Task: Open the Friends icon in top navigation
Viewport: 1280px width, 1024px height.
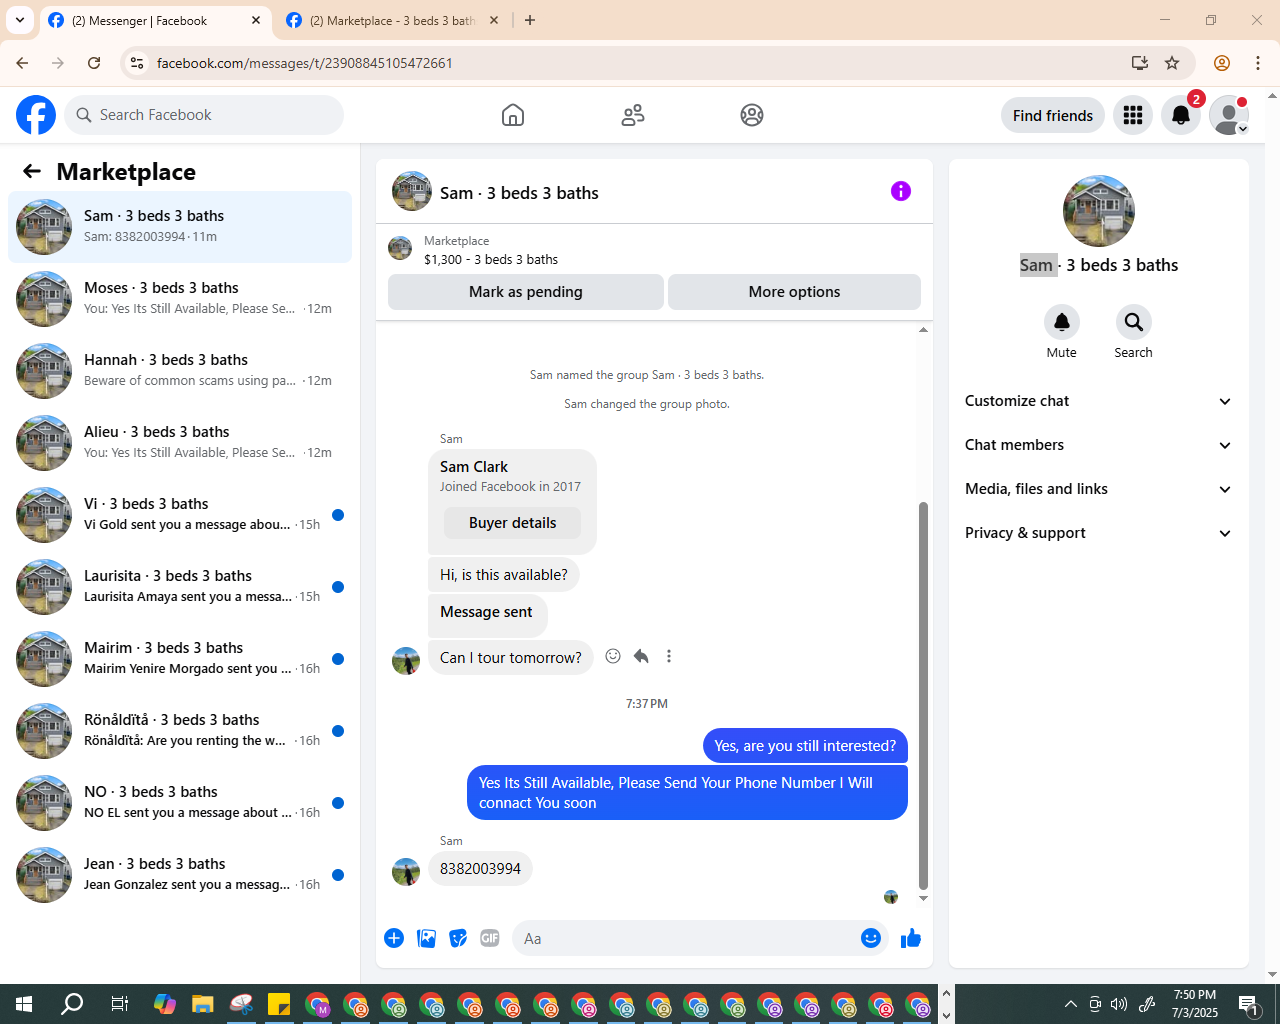Action: pos(633,115)
